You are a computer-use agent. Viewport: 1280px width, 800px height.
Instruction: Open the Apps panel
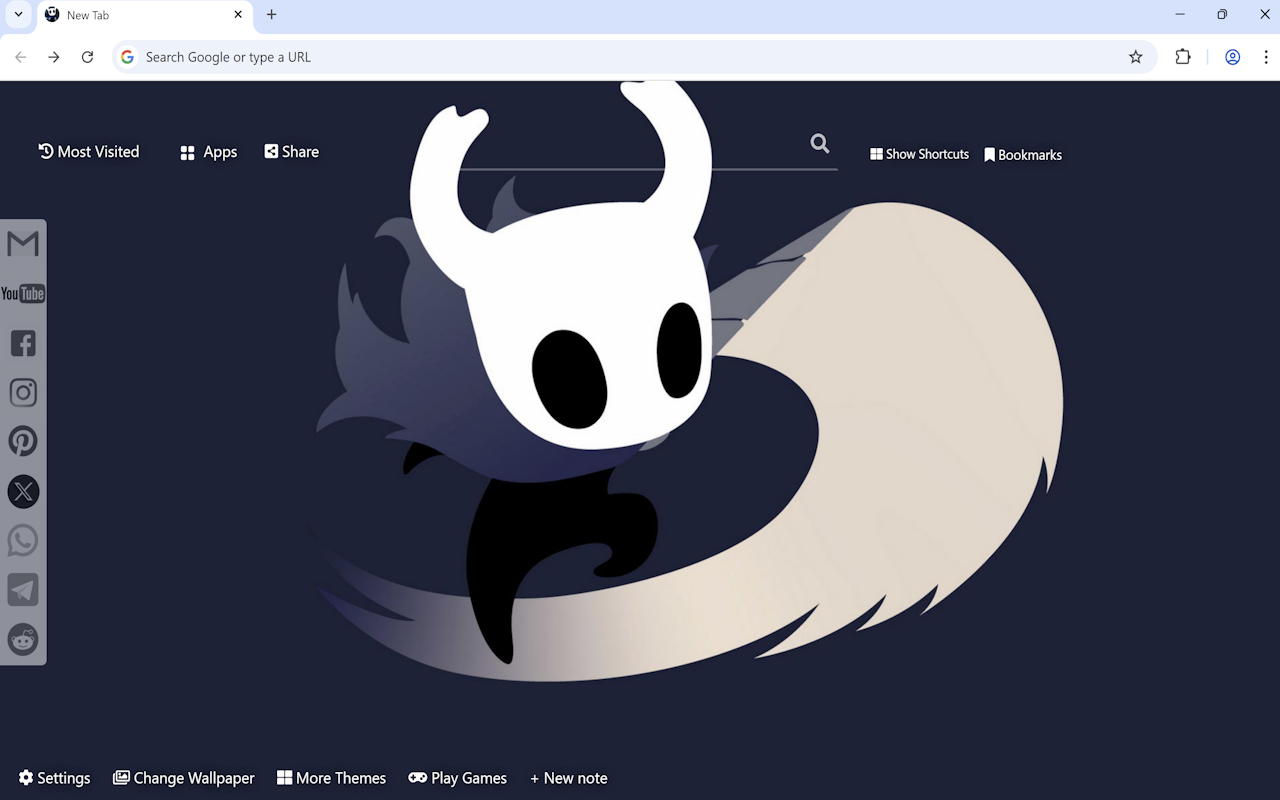(207, 151)
